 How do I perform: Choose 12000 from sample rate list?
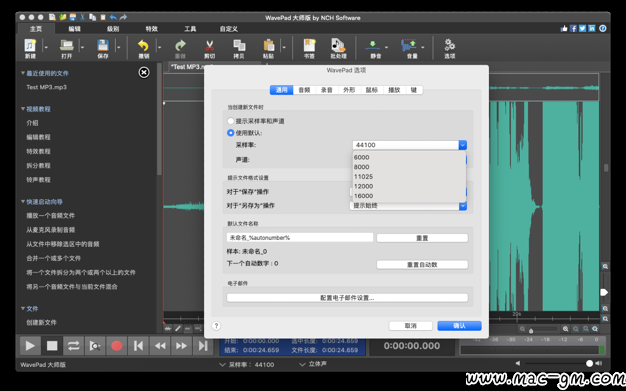pyautogui.click(x=409, y=186)
